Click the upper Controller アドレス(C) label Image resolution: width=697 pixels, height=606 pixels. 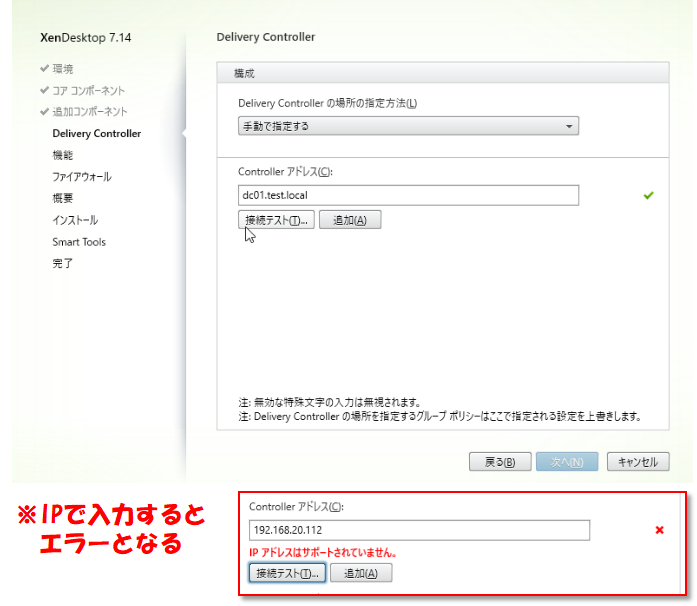[285, 172]
